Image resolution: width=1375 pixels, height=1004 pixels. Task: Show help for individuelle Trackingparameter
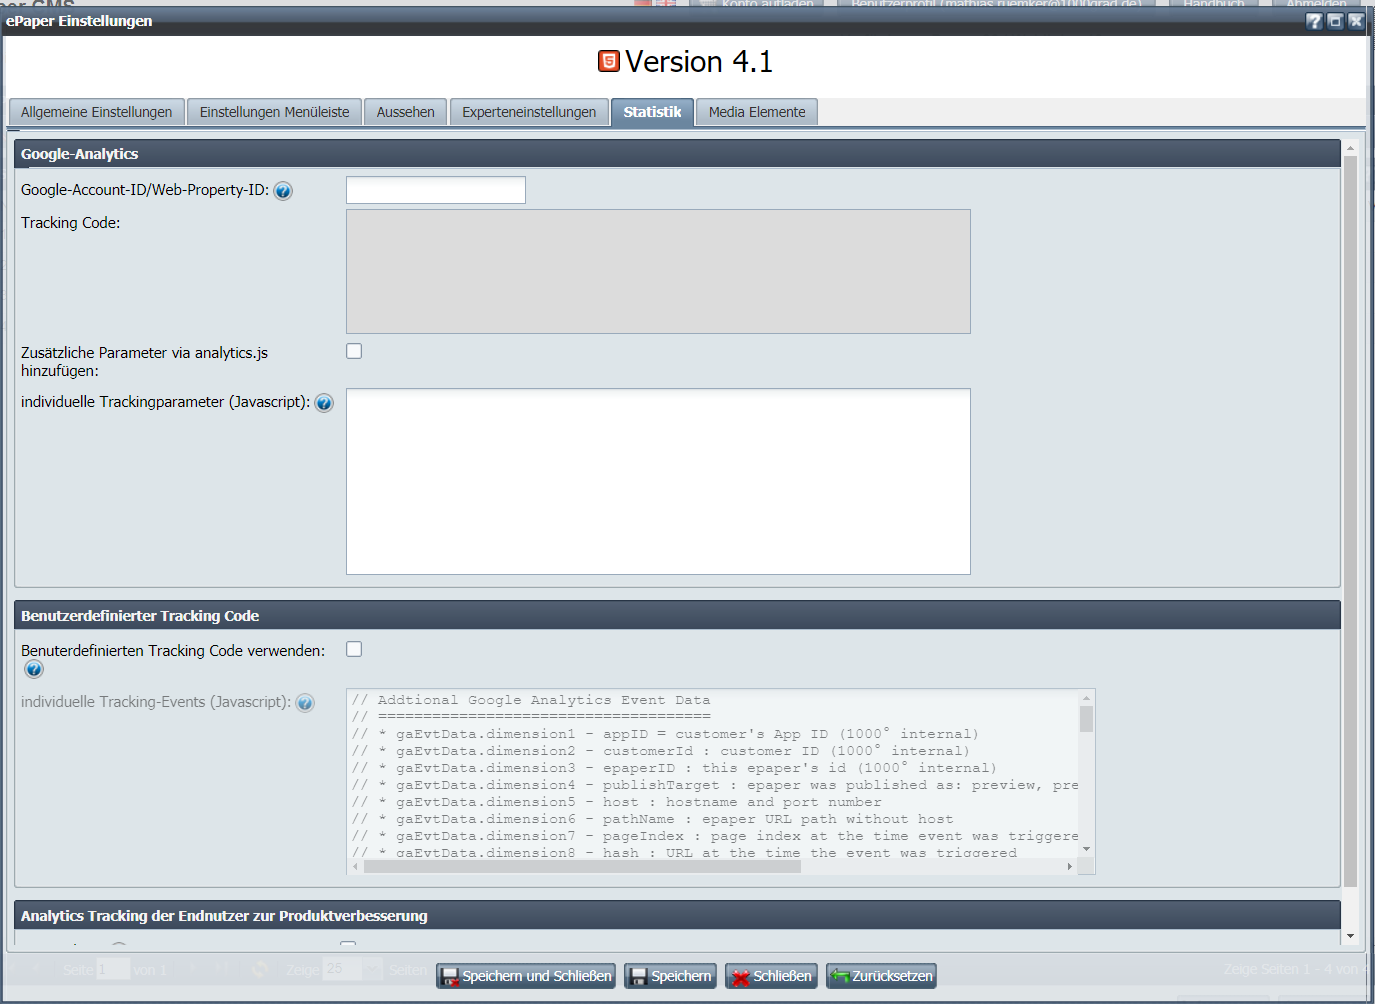(x=324, y=403)
